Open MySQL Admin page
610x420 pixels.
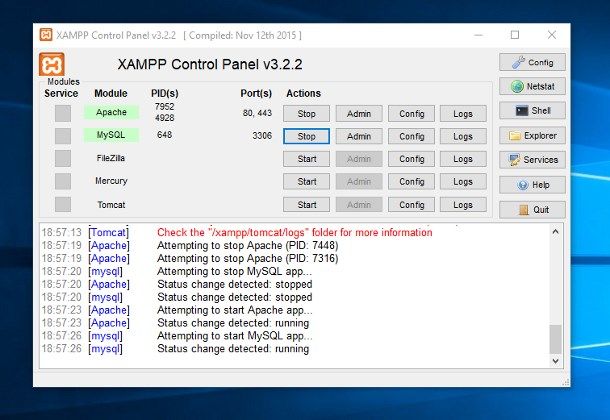tap(359, 136)
